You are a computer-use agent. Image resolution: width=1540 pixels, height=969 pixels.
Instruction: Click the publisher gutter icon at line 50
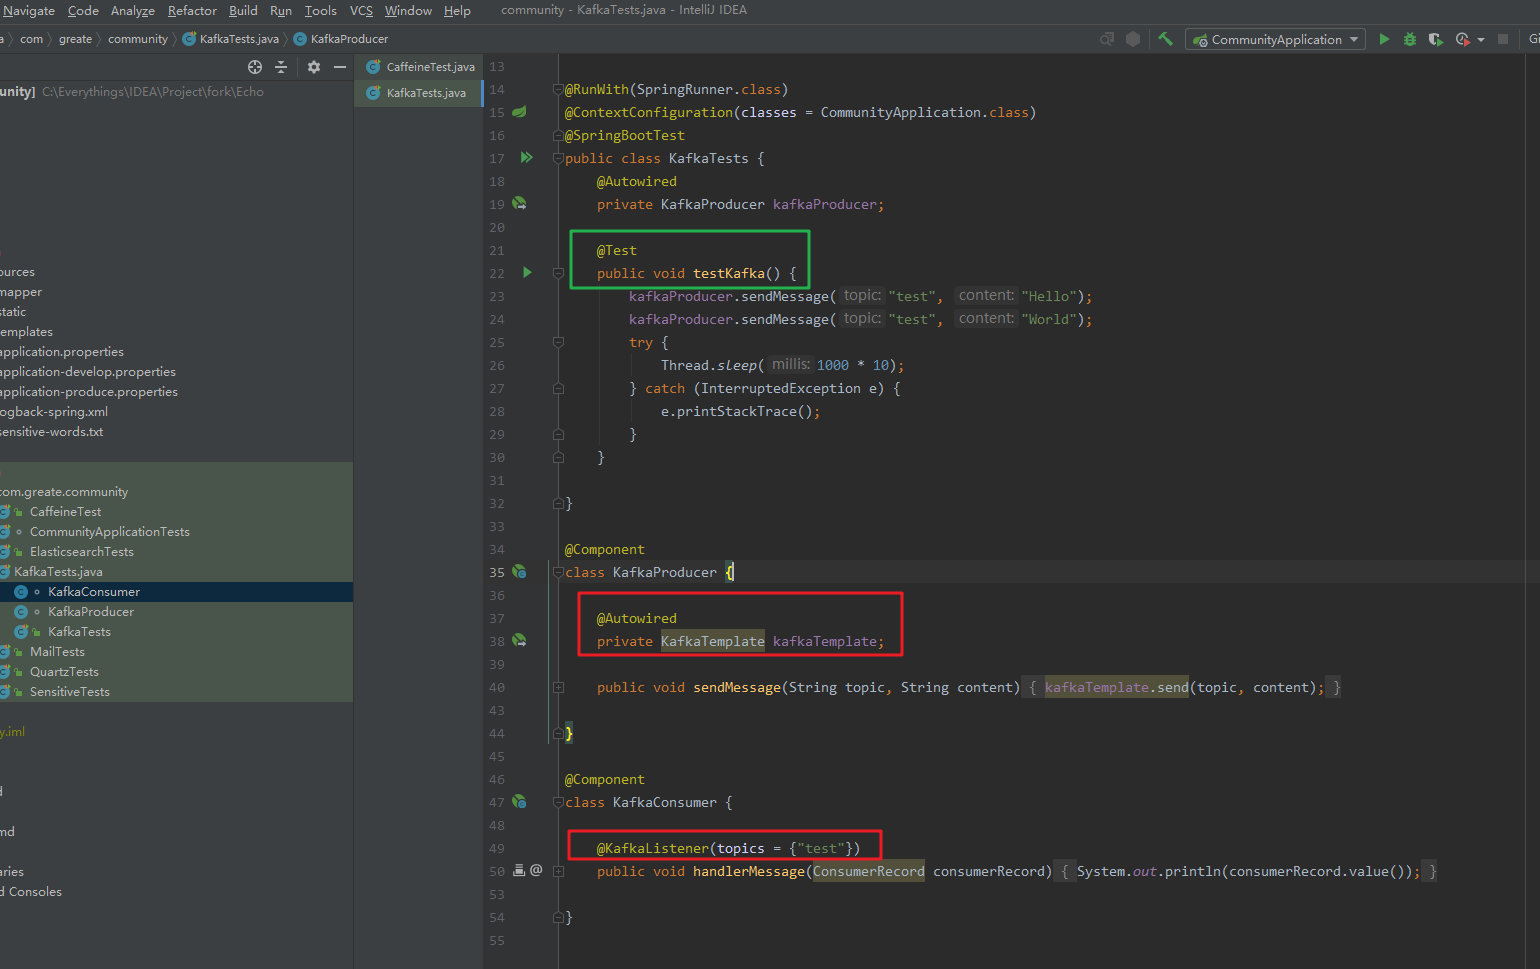tap(519, 870)
